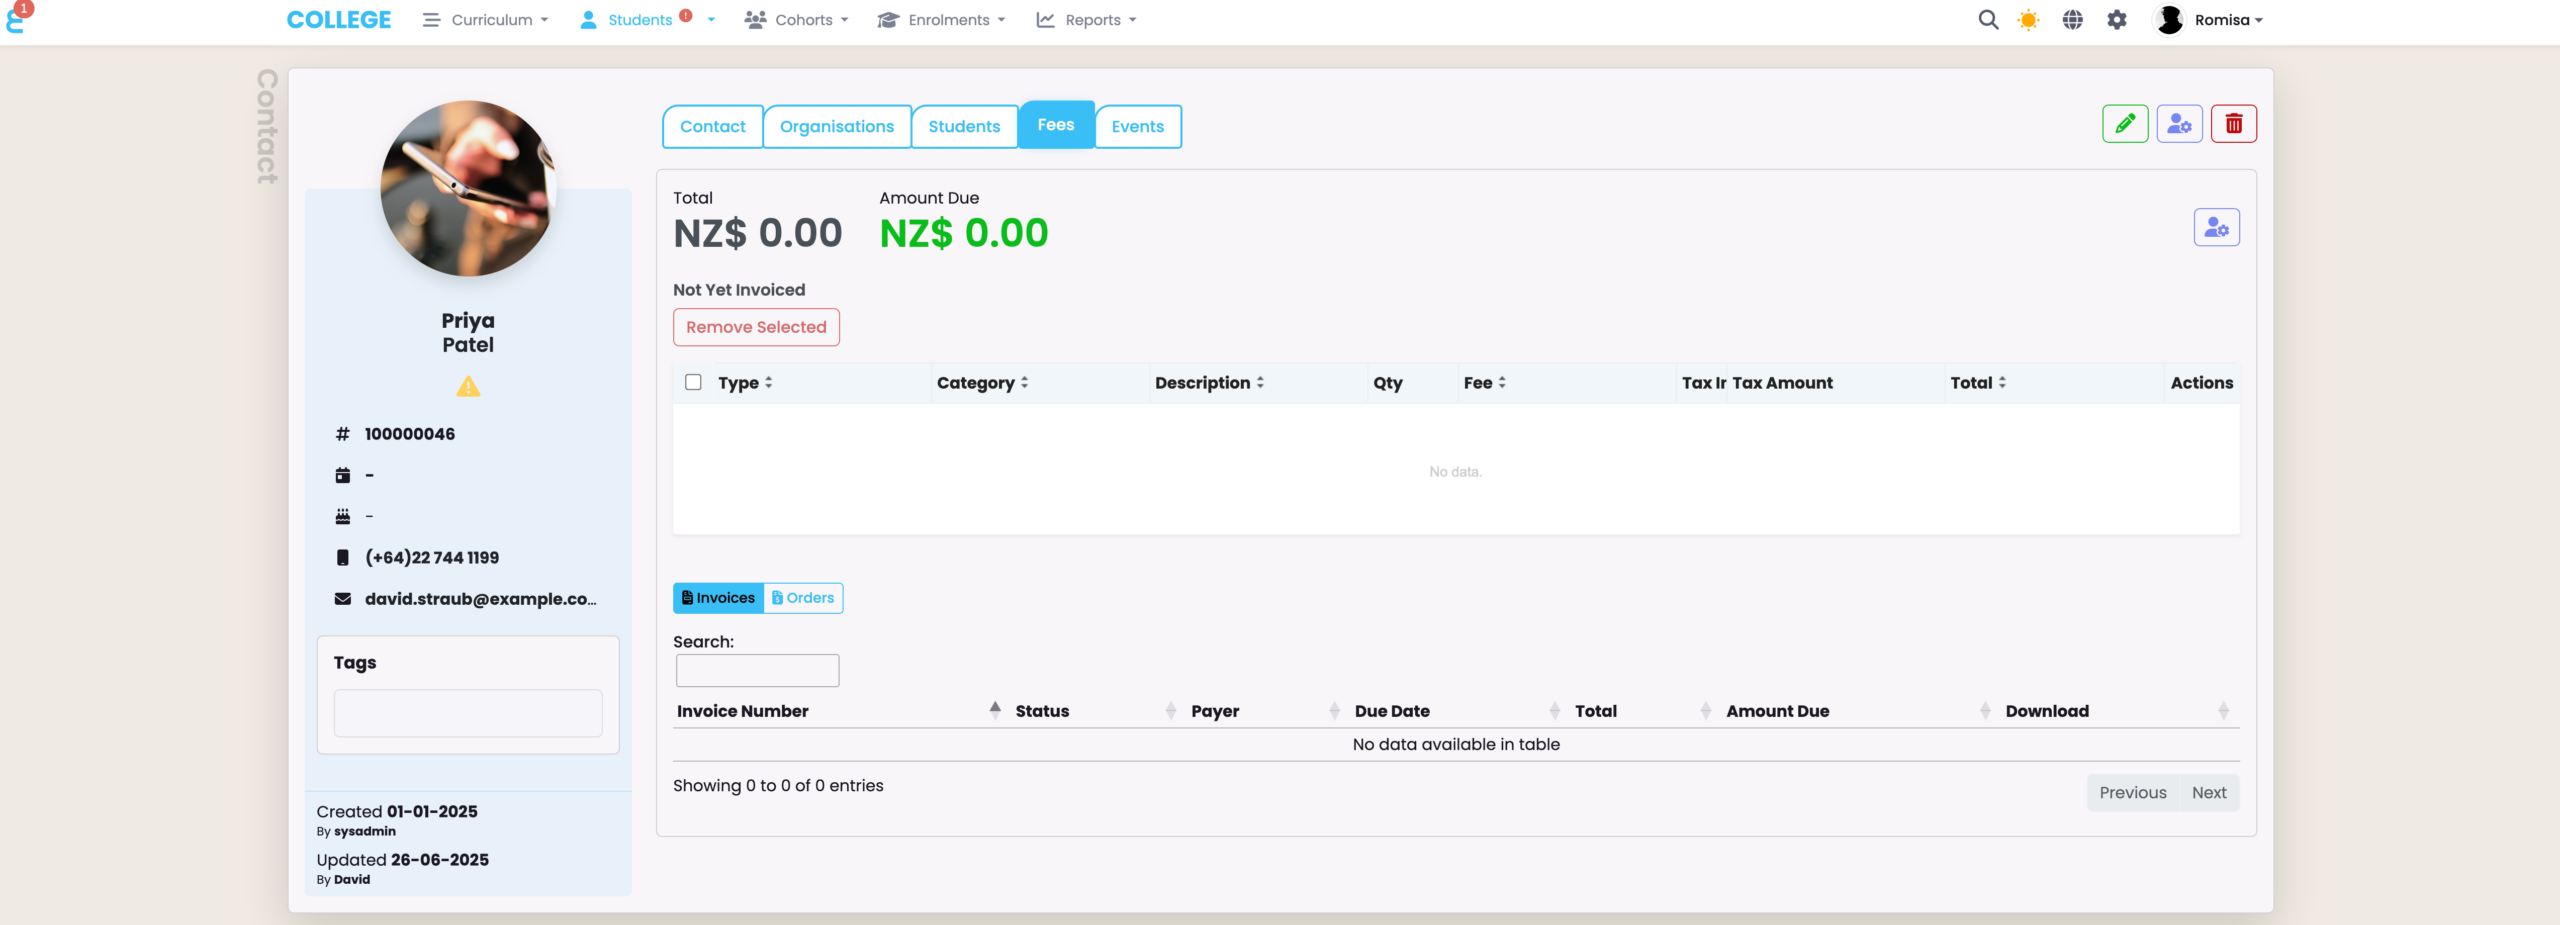2560x925 pixels.
Task: Click the user settings icon beside edit
Action: 2179,124
